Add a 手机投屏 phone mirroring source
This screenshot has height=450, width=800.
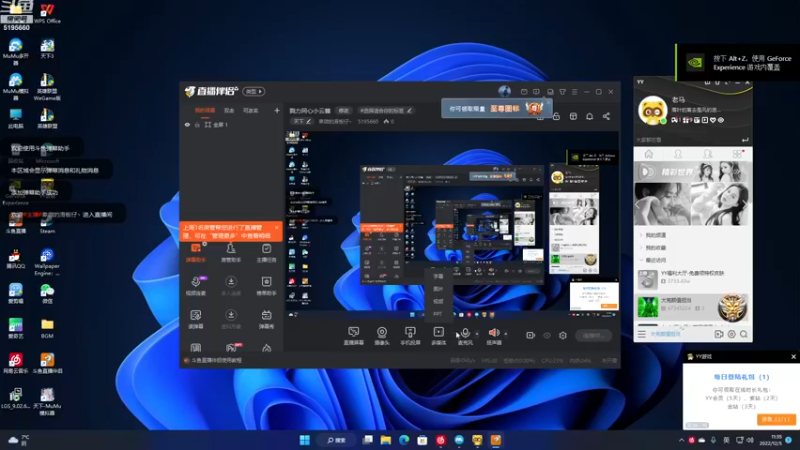pos(410,336)
